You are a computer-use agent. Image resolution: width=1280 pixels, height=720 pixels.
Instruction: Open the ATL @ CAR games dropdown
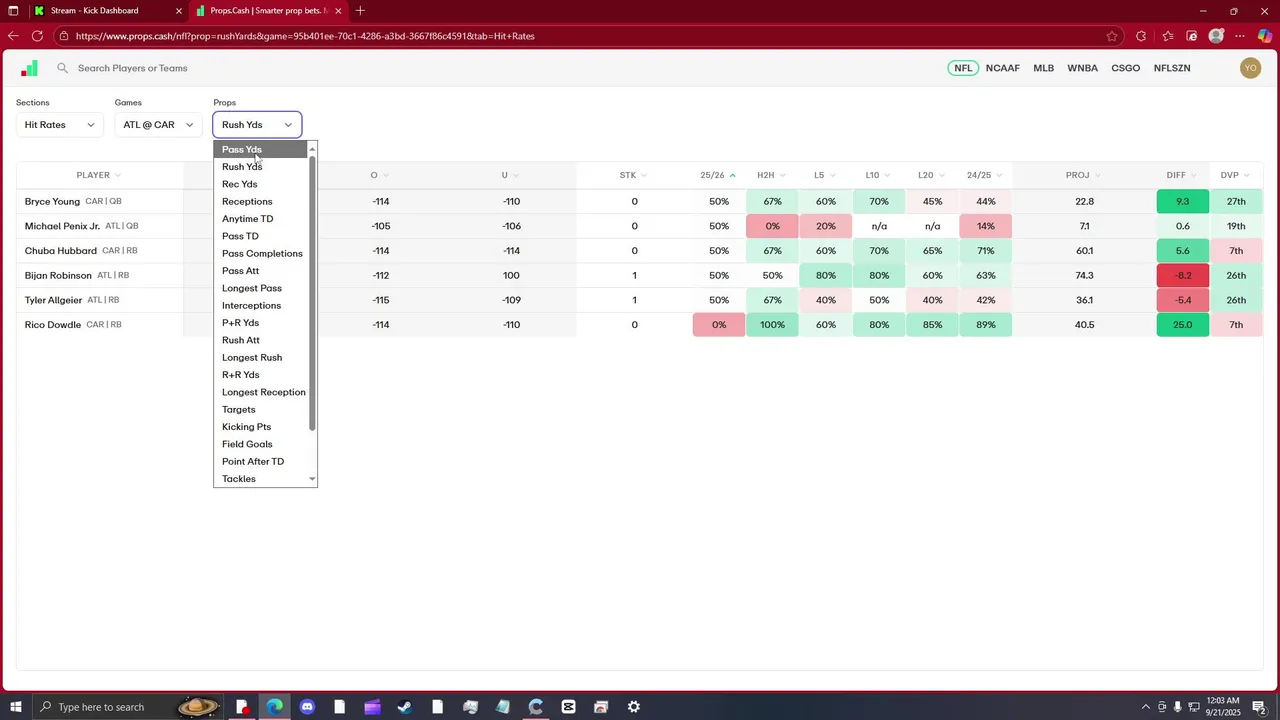pos(158,125)
